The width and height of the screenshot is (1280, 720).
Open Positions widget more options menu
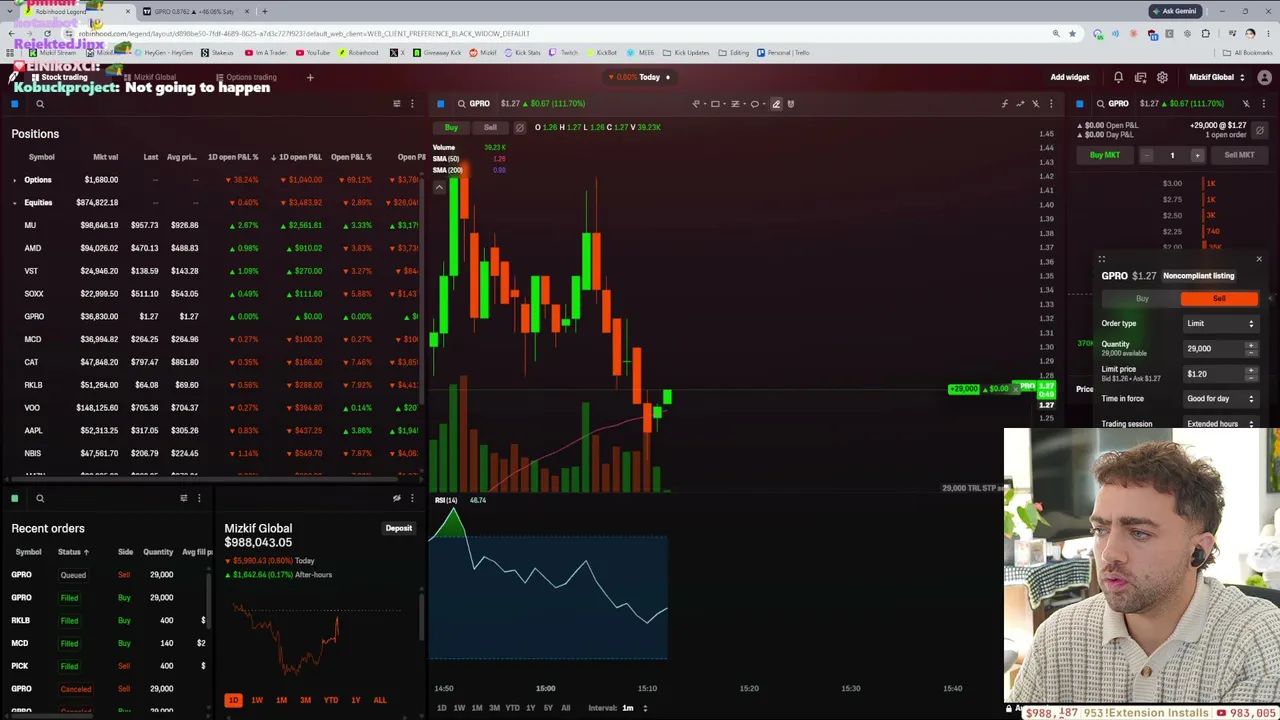tap(412, 104)
